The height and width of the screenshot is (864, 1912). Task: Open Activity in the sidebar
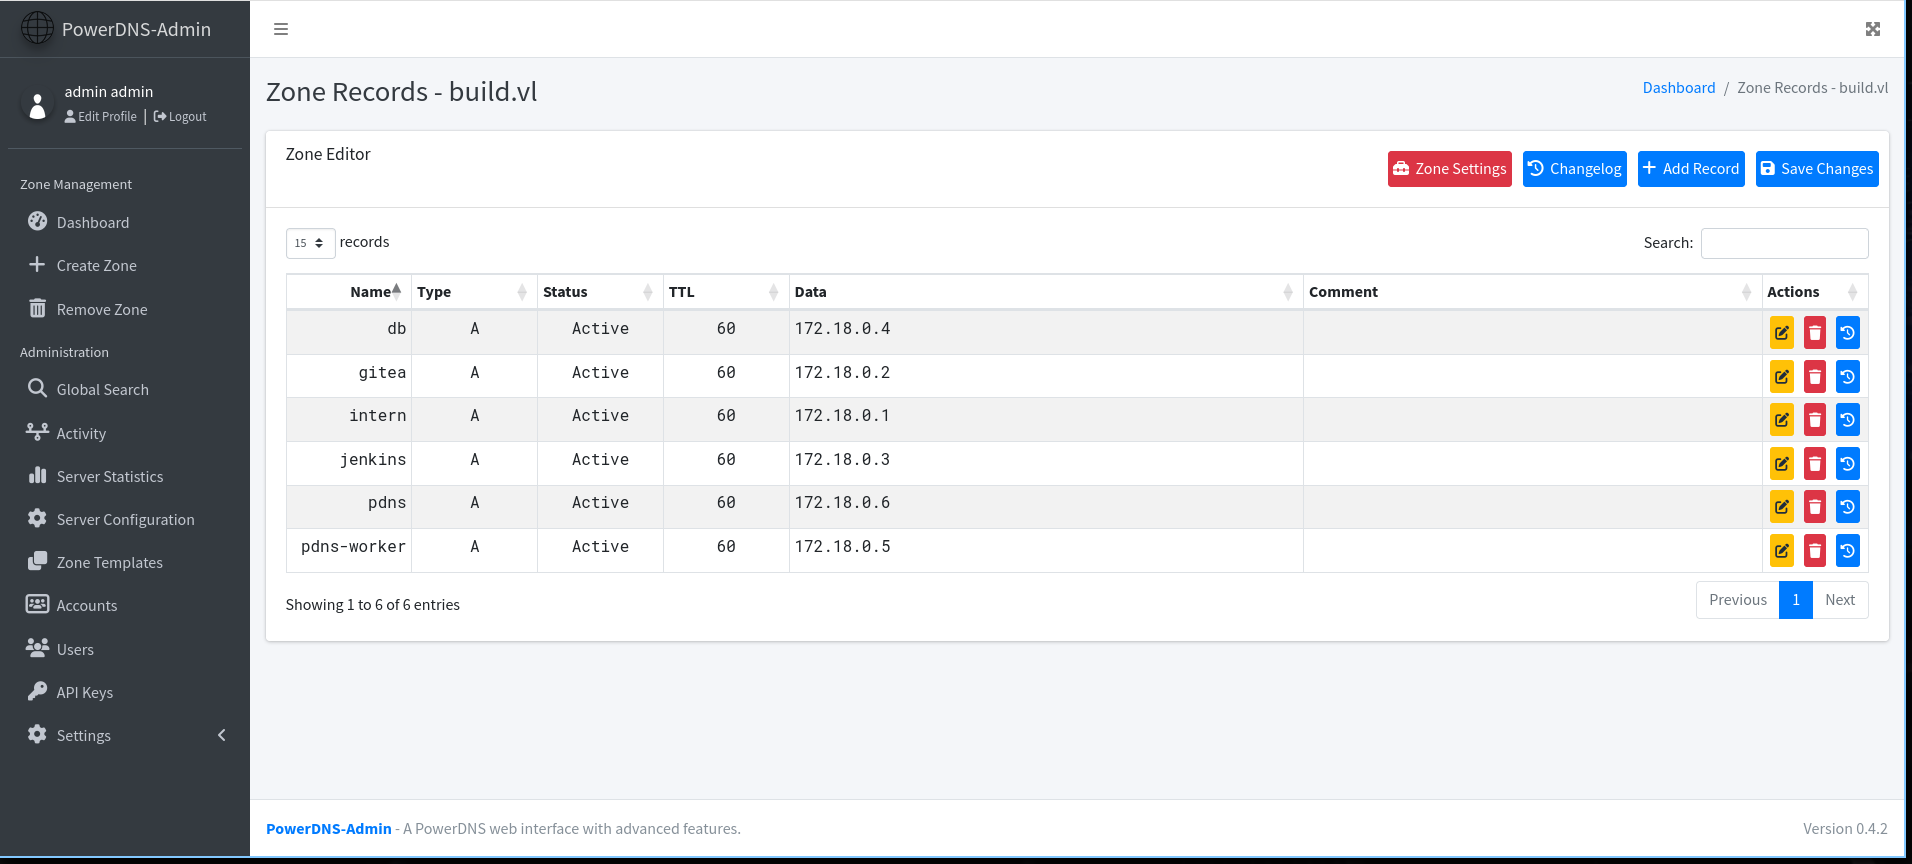125,433
